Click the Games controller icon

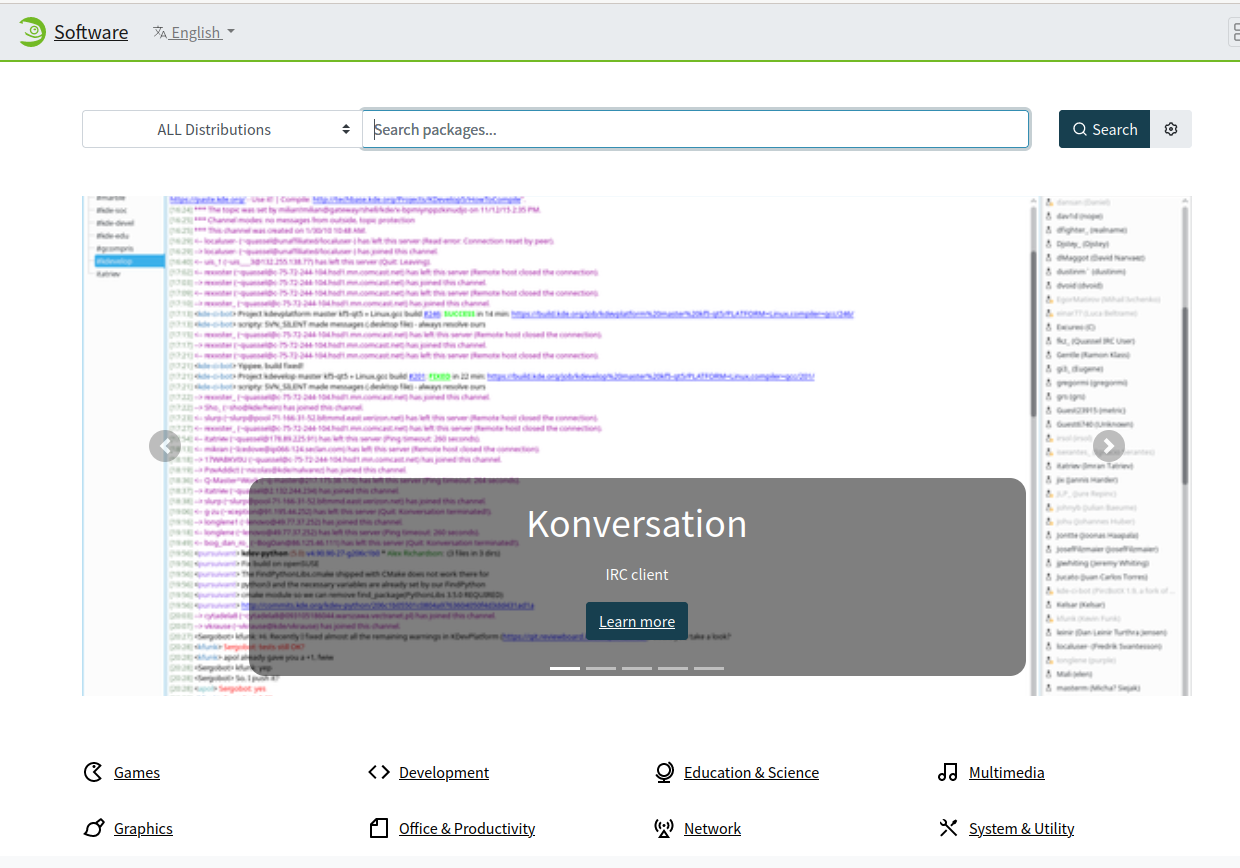pyautogui.click(x=93, y=772)
